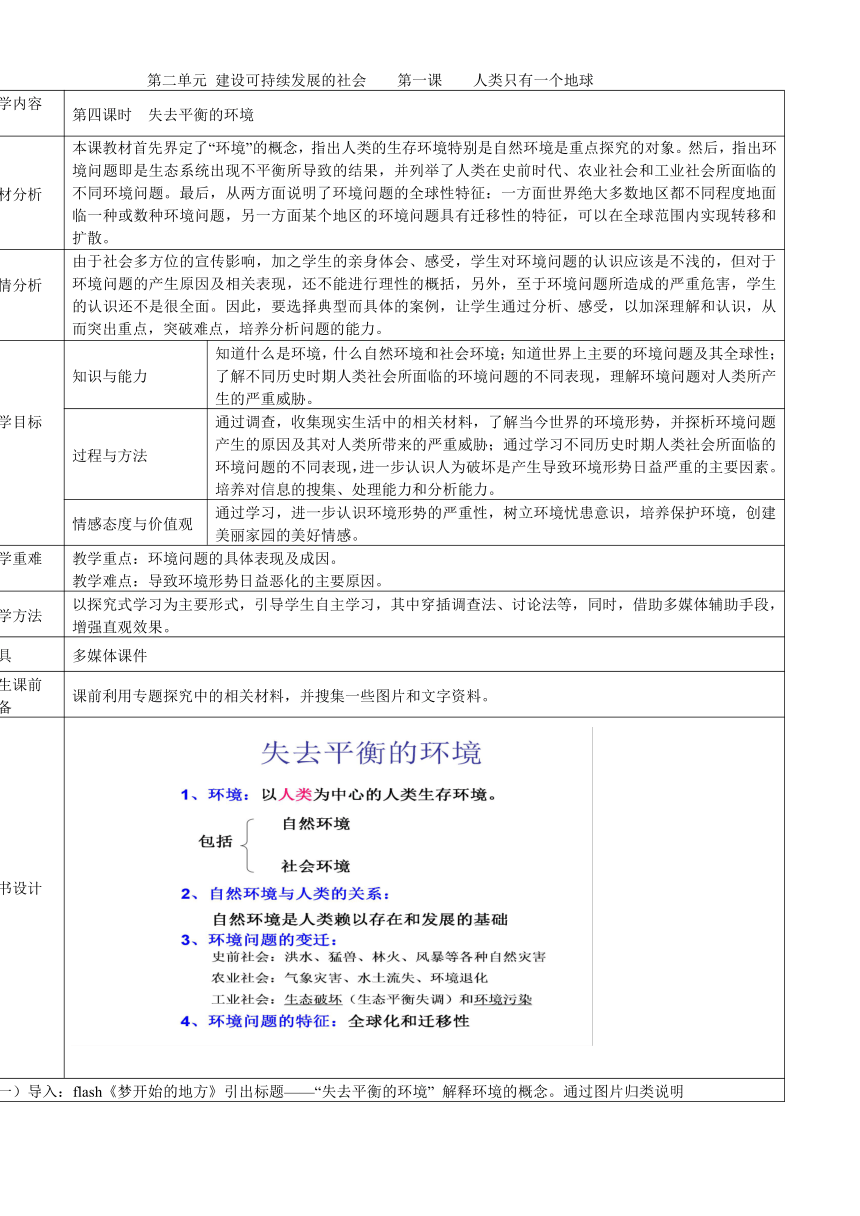Screen dimensions: 860x1216
Task: Click the text "课前利用专题探究中的相关材料"
Action: [x=282, y=696]
